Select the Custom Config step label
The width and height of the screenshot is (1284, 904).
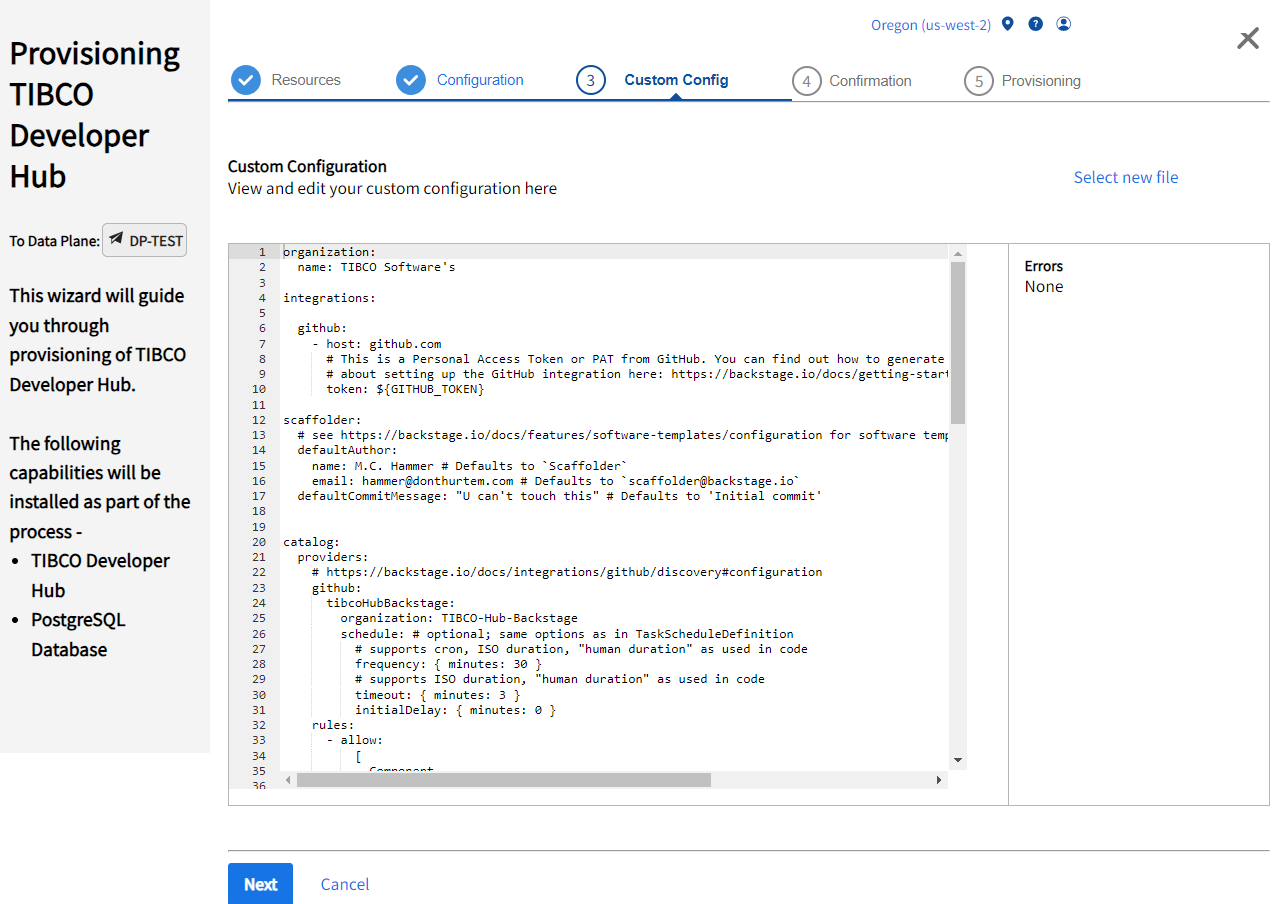tap(676, 80)
